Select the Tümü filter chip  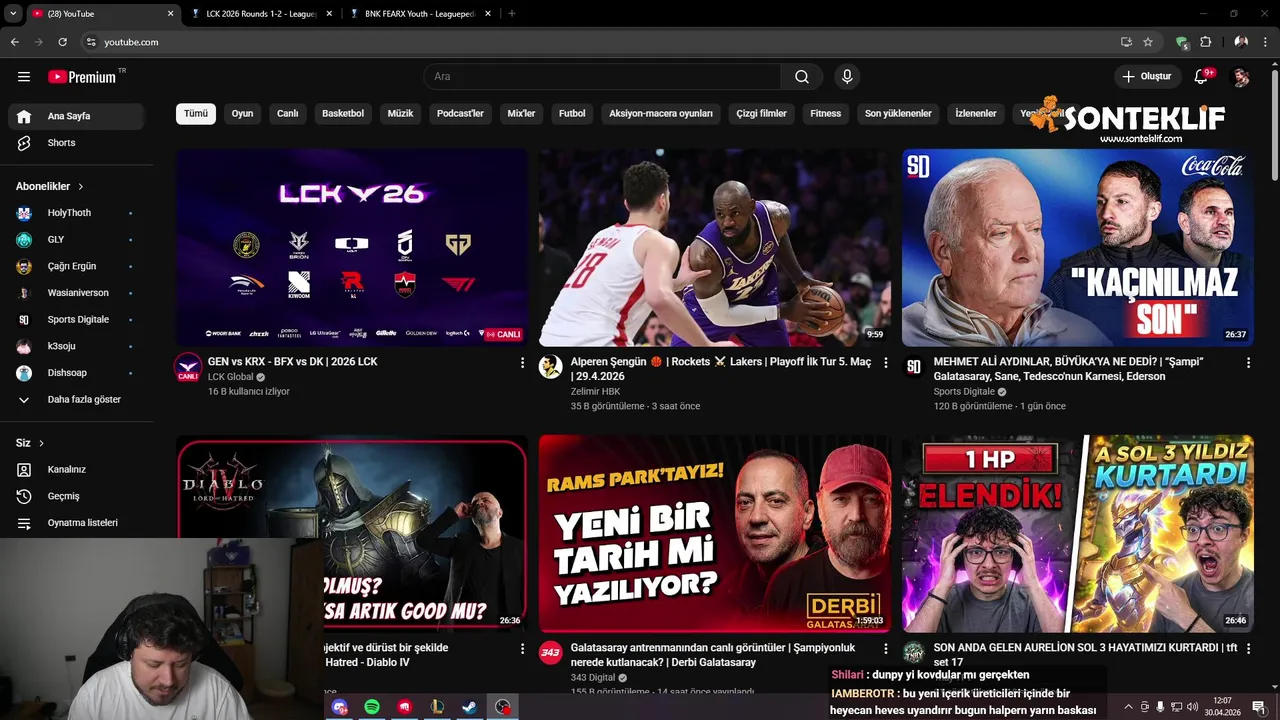pos(196,114)
